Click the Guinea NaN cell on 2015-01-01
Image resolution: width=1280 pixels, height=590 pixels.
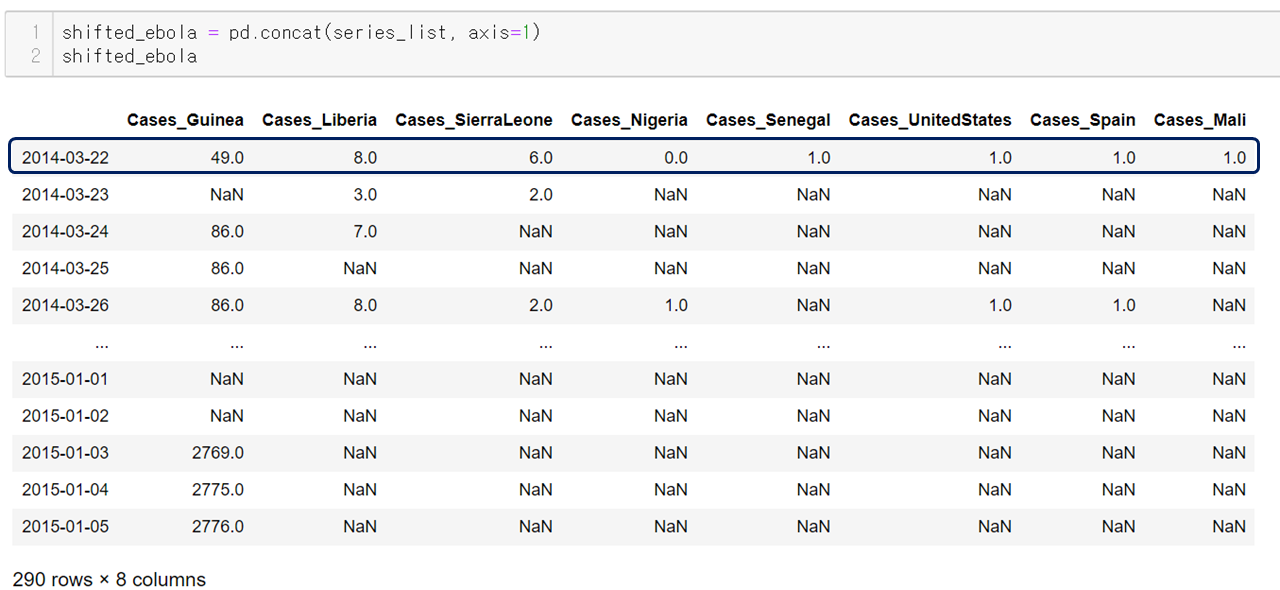[x=227, y=379]
